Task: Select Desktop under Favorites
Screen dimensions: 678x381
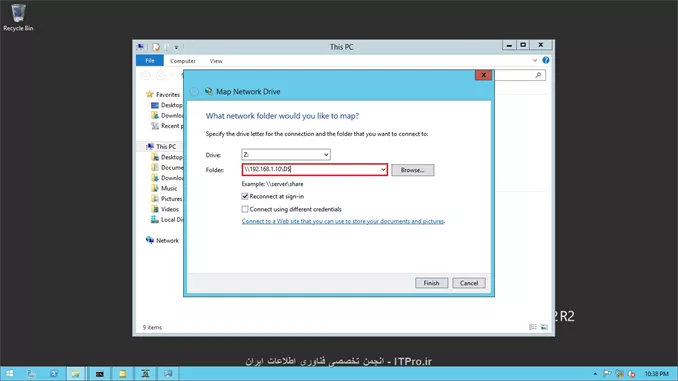Action: (167, 105)
